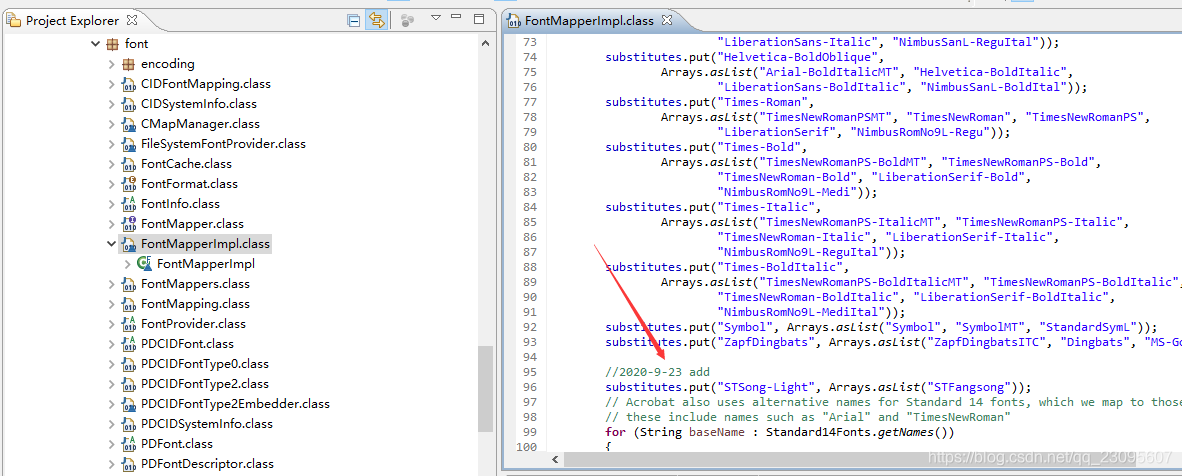Image resolution: width=1182 pixels, height=476 pixels.
Task: Minimize the Project Explorer view
Action: (457, 17)
